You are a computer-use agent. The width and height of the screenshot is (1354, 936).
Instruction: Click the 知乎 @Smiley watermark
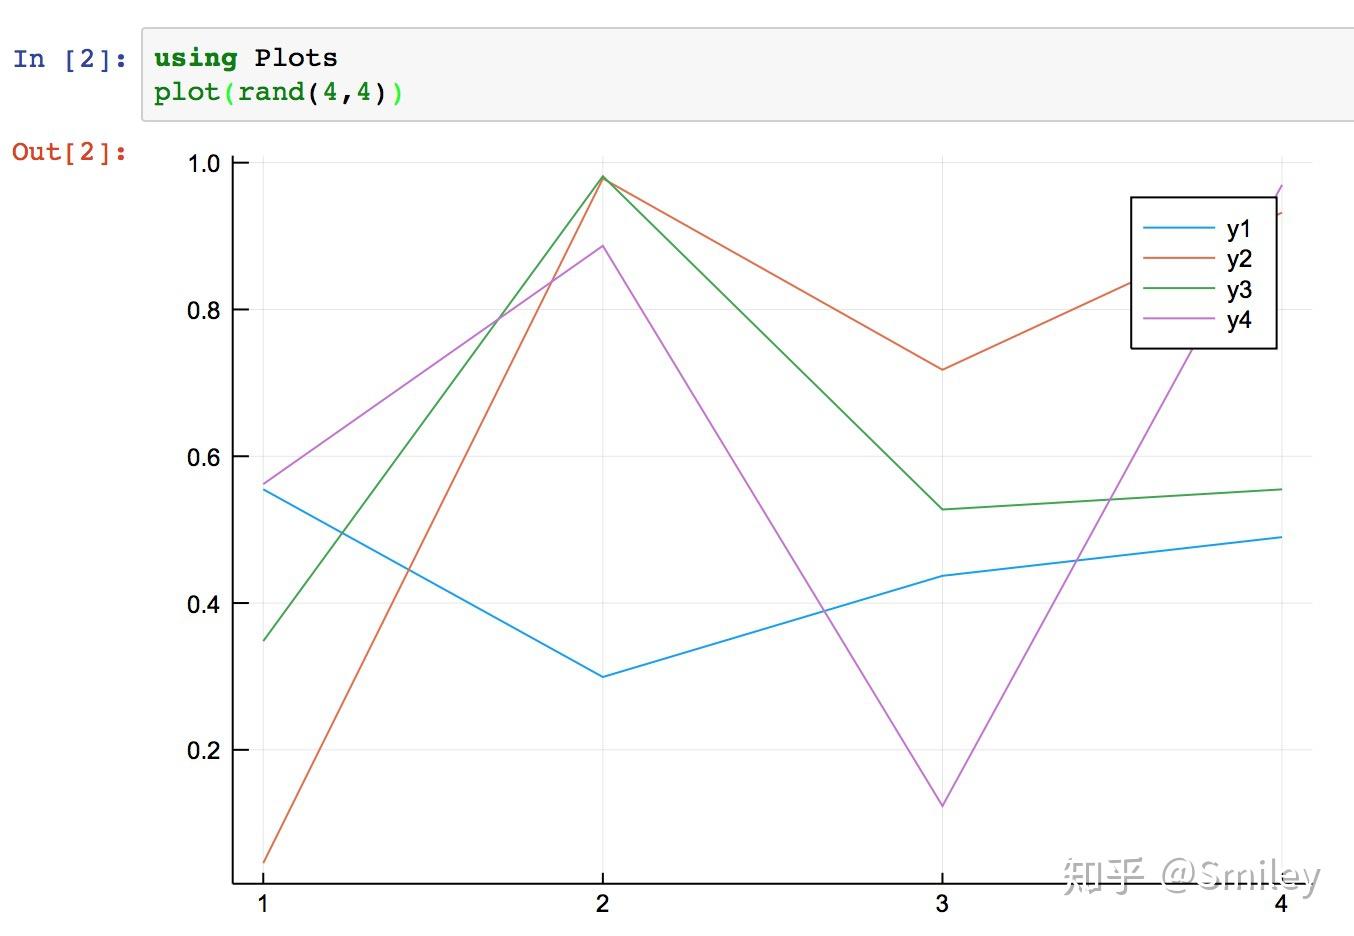tap(1191, 875)
